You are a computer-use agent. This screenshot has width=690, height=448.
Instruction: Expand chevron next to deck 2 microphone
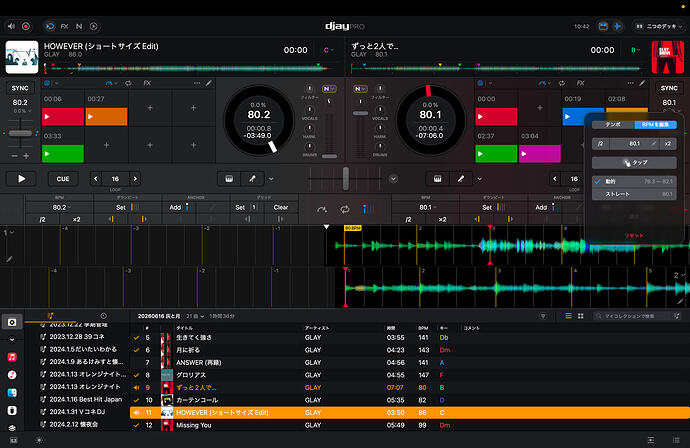pyautogui.click(x=480, y=179)
